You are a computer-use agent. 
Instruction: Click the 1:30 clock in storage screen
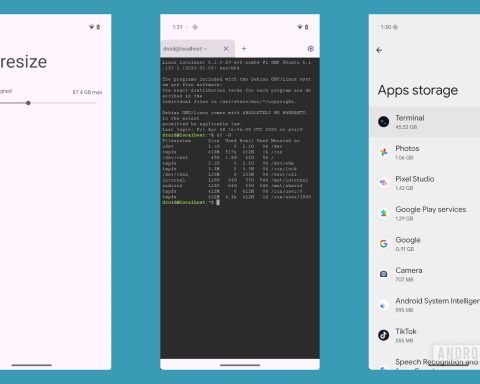click(x=386, y=27)
